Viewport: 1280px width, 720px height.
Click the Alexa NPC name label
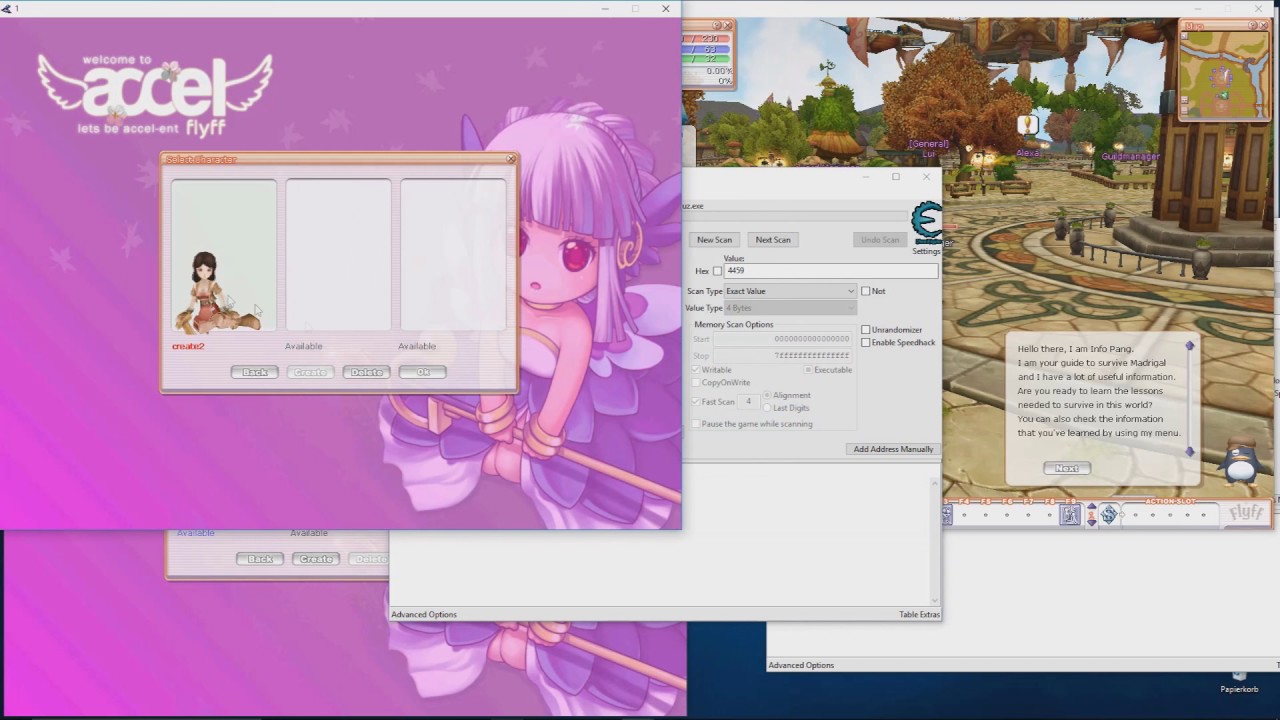[1028, 154]
